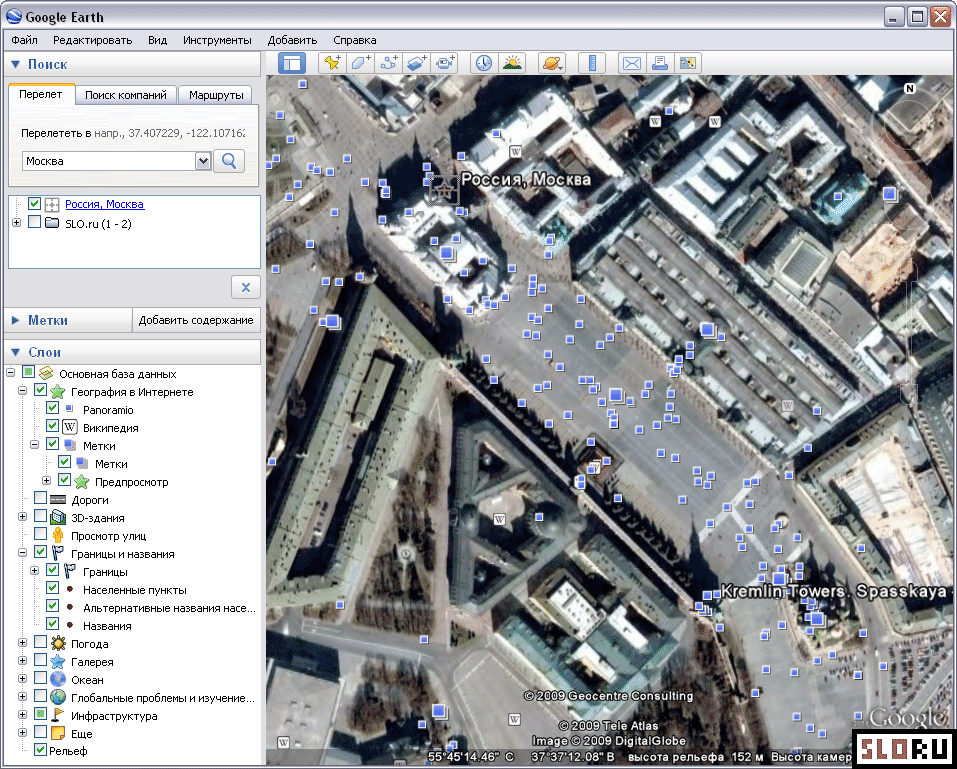Image resolution: width=957 pixels, height=769 pixels.
Task: Expand the Метки panel triangle
Action: click(16, 320)
